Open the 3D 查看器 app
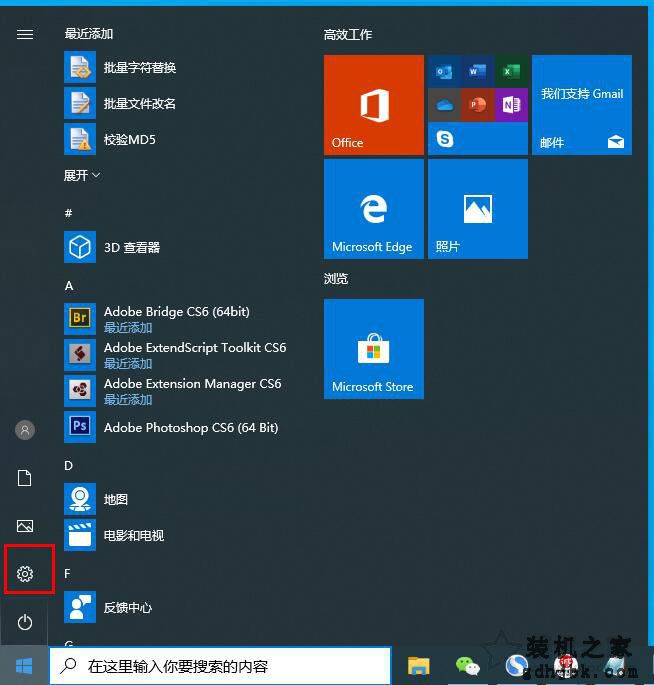The image size is (654, 685). point(112,247)
